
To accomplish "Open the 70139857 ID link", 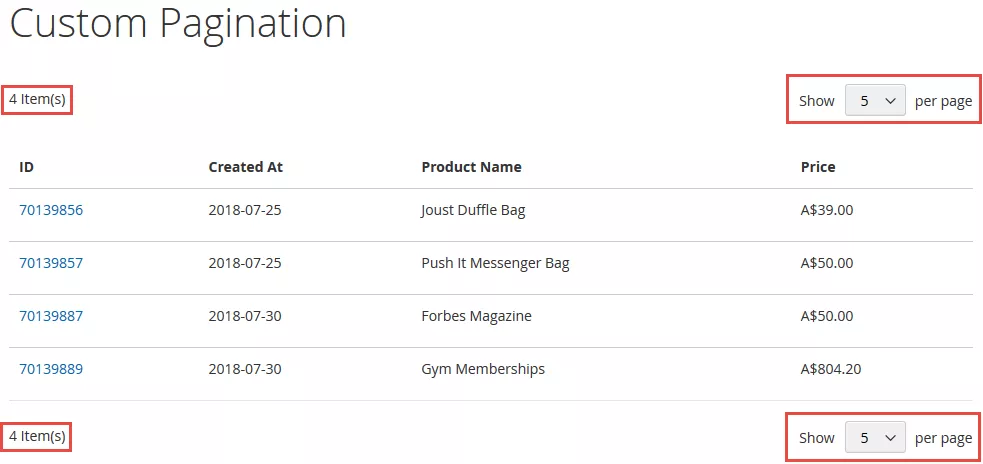I will pos(51,263).
